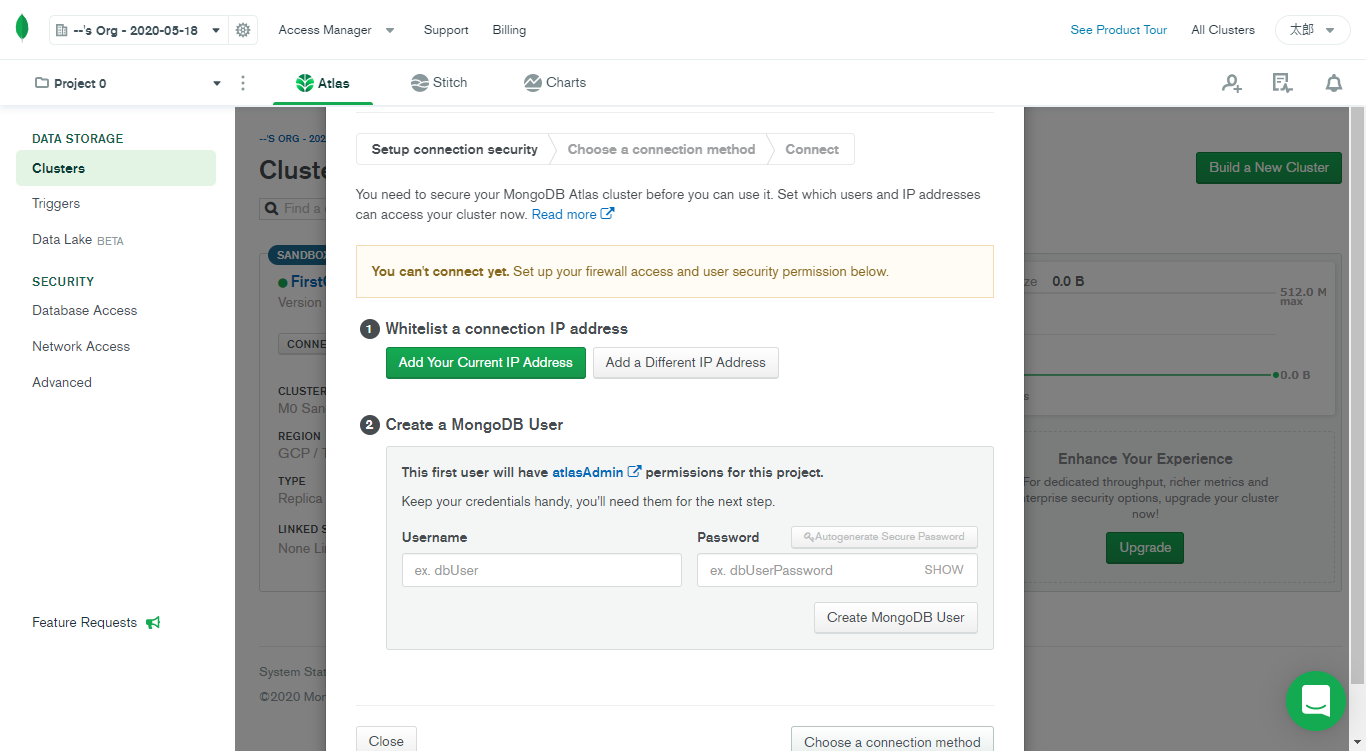Screen dimensions: 1366x751
Task: Switch to the Charts tab
Action: coord(555,83)
